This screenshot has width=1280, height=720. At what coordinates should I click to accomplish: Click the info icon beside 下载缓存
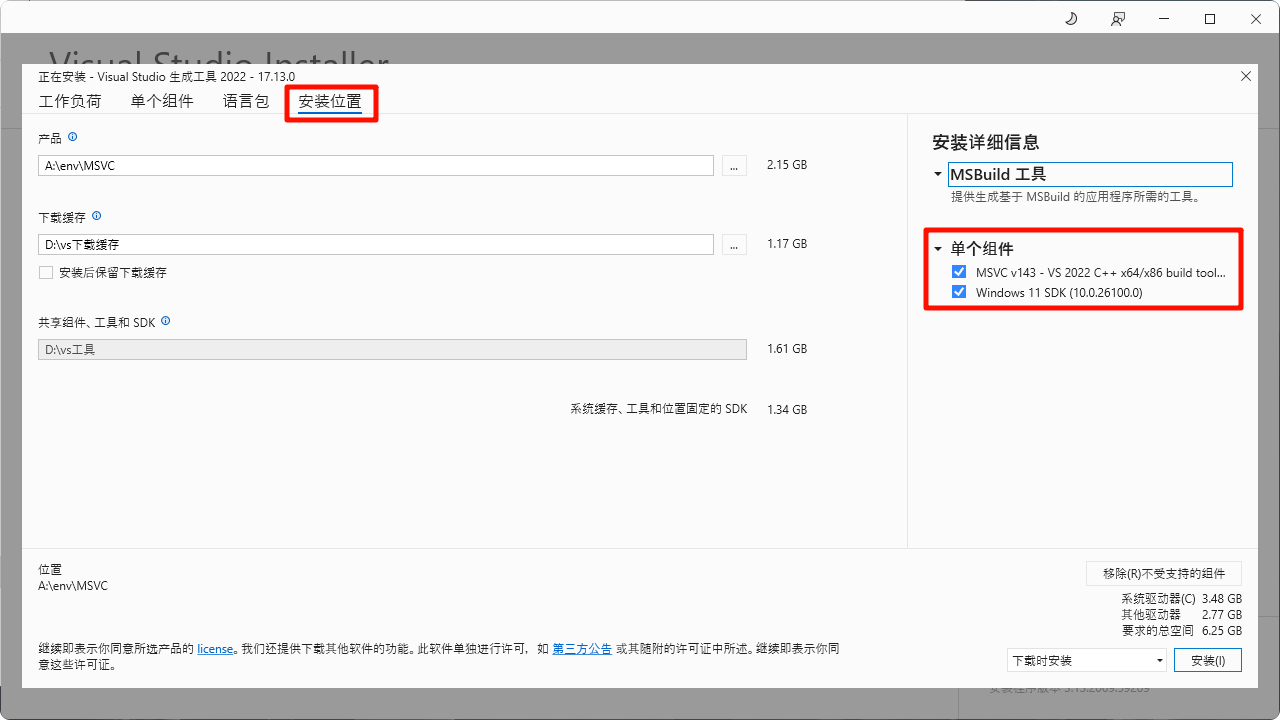pos(97,216)
